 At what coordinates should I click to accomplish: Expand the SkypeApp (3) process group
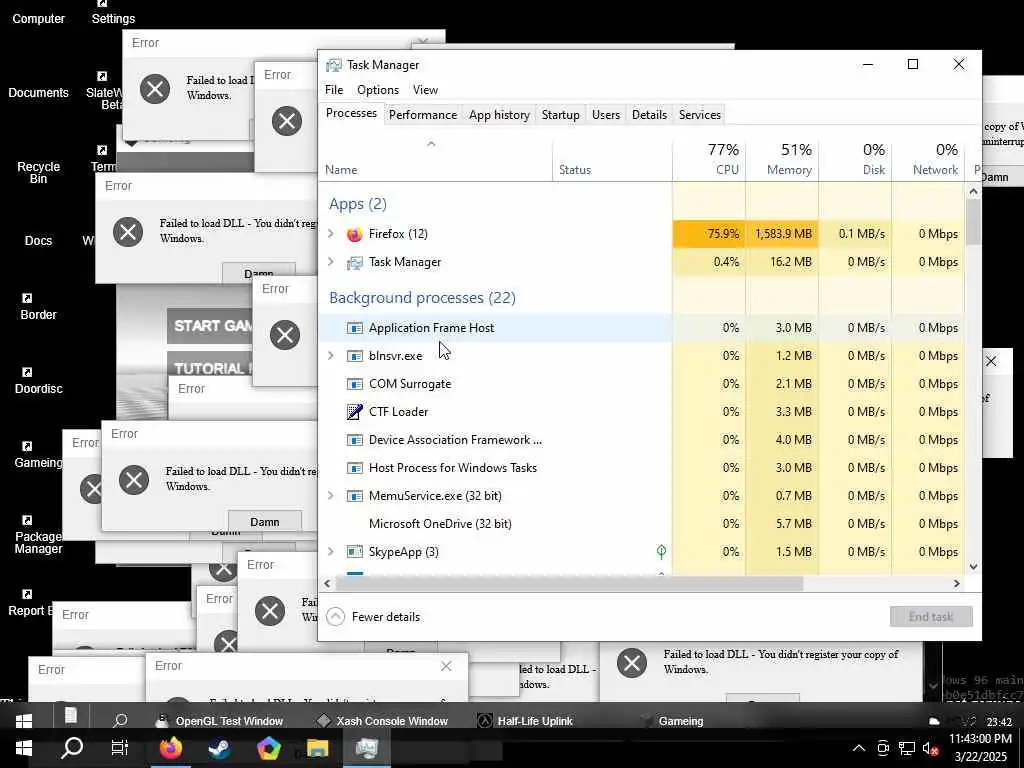click(330, 552)
